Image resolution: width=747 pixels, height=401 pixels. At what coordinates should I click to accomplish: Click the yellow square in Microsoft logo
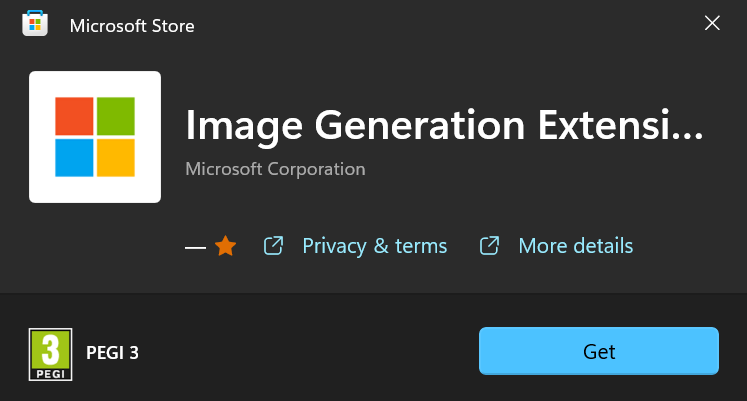pos(116,158)
